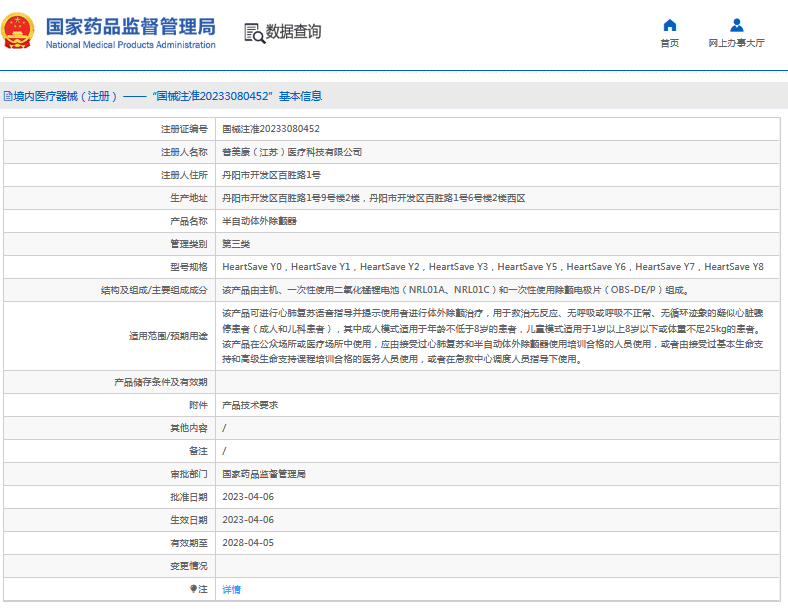Click the 注册人名称 row label

tap(184, 152)
